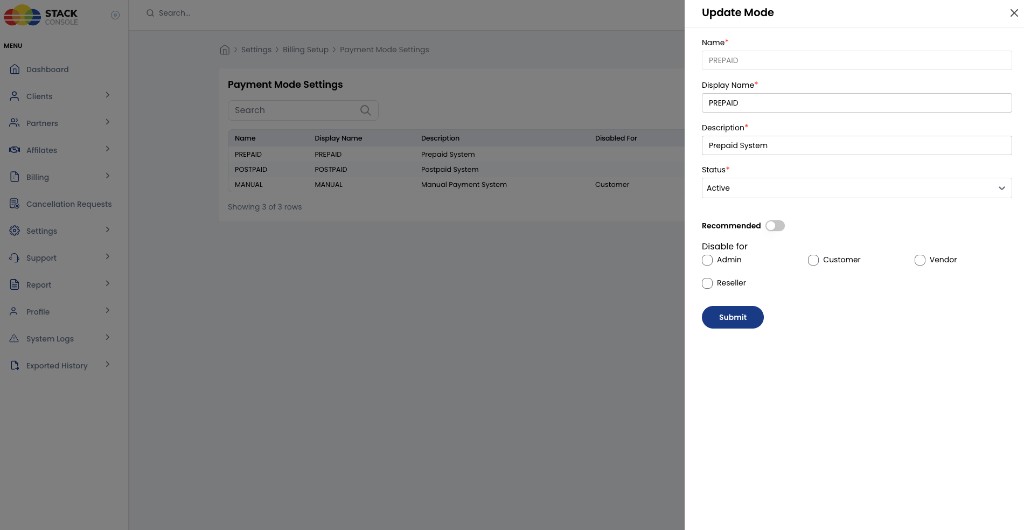
Task: Click the Exported History icon
Action: pos(14,366)
